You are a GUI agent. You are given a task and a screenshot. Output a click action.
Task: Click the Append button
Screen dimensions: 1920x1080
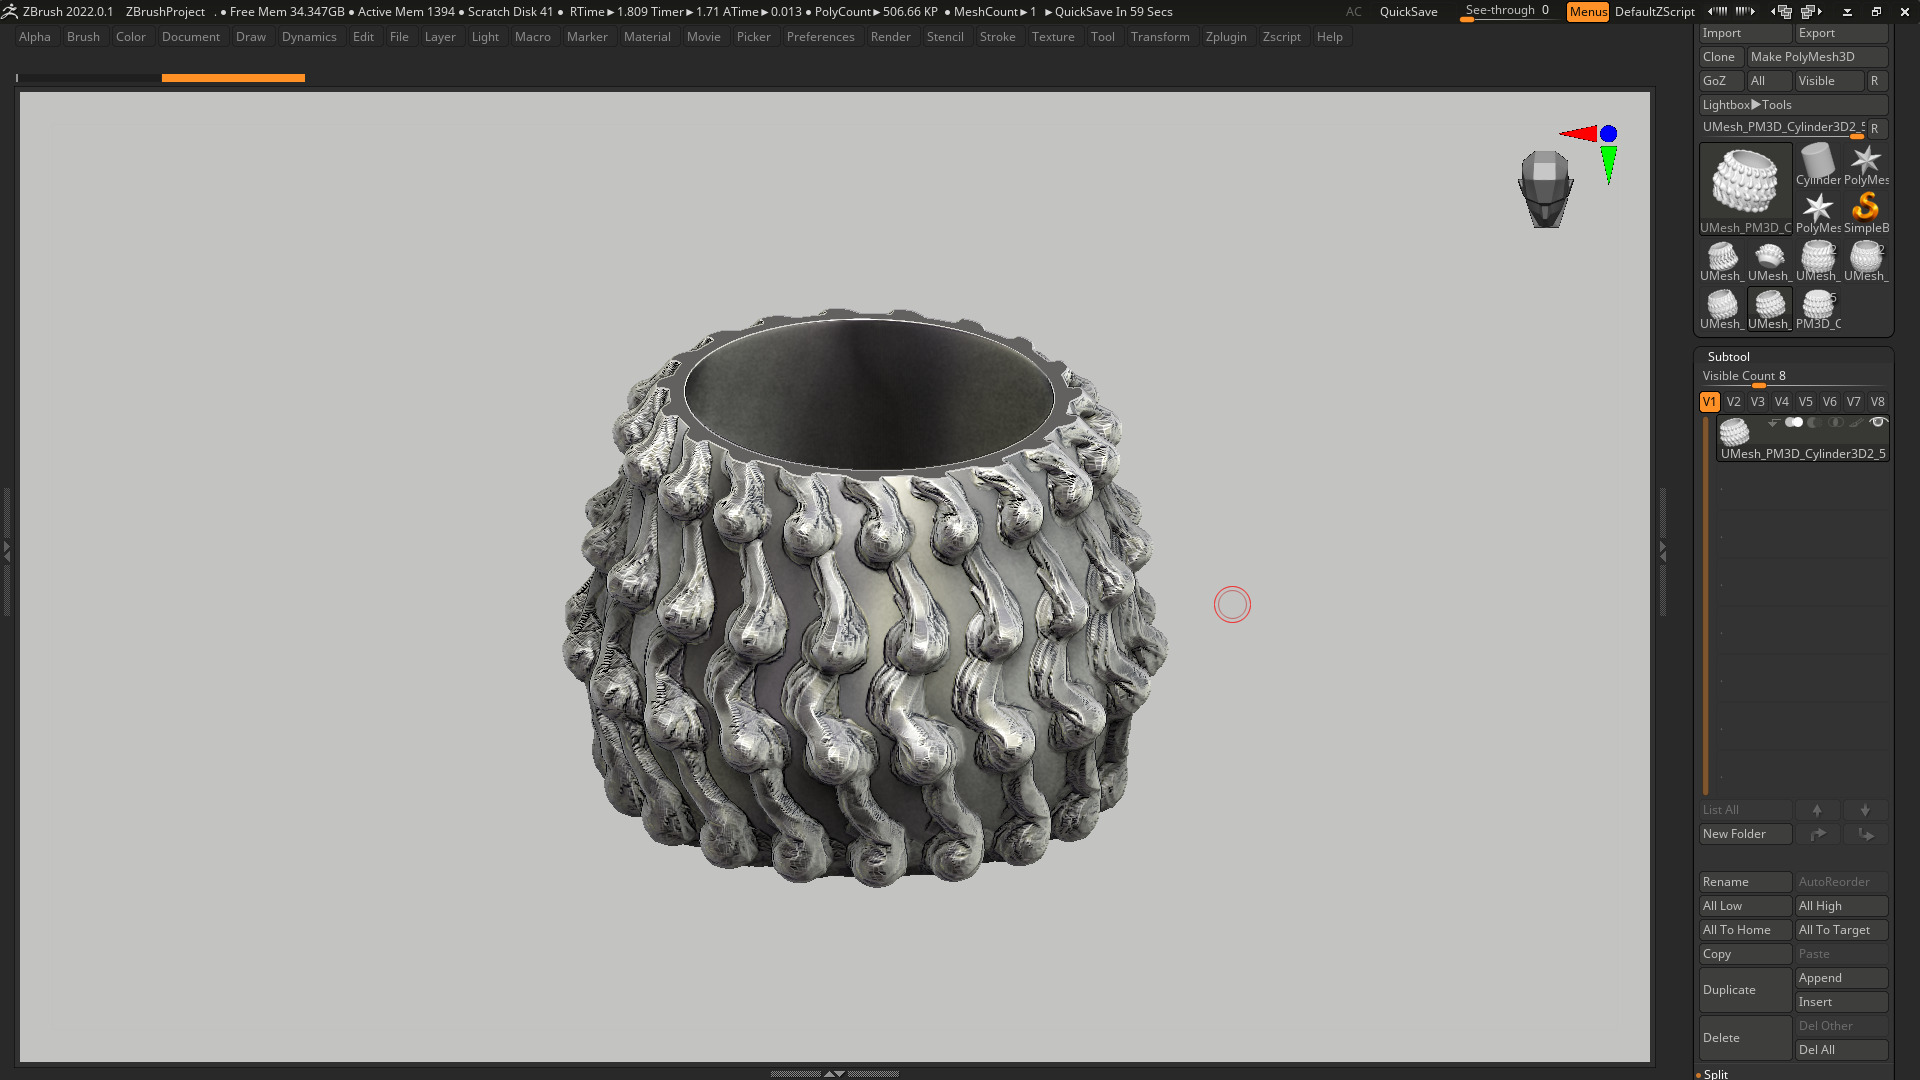coord(1841,978)
